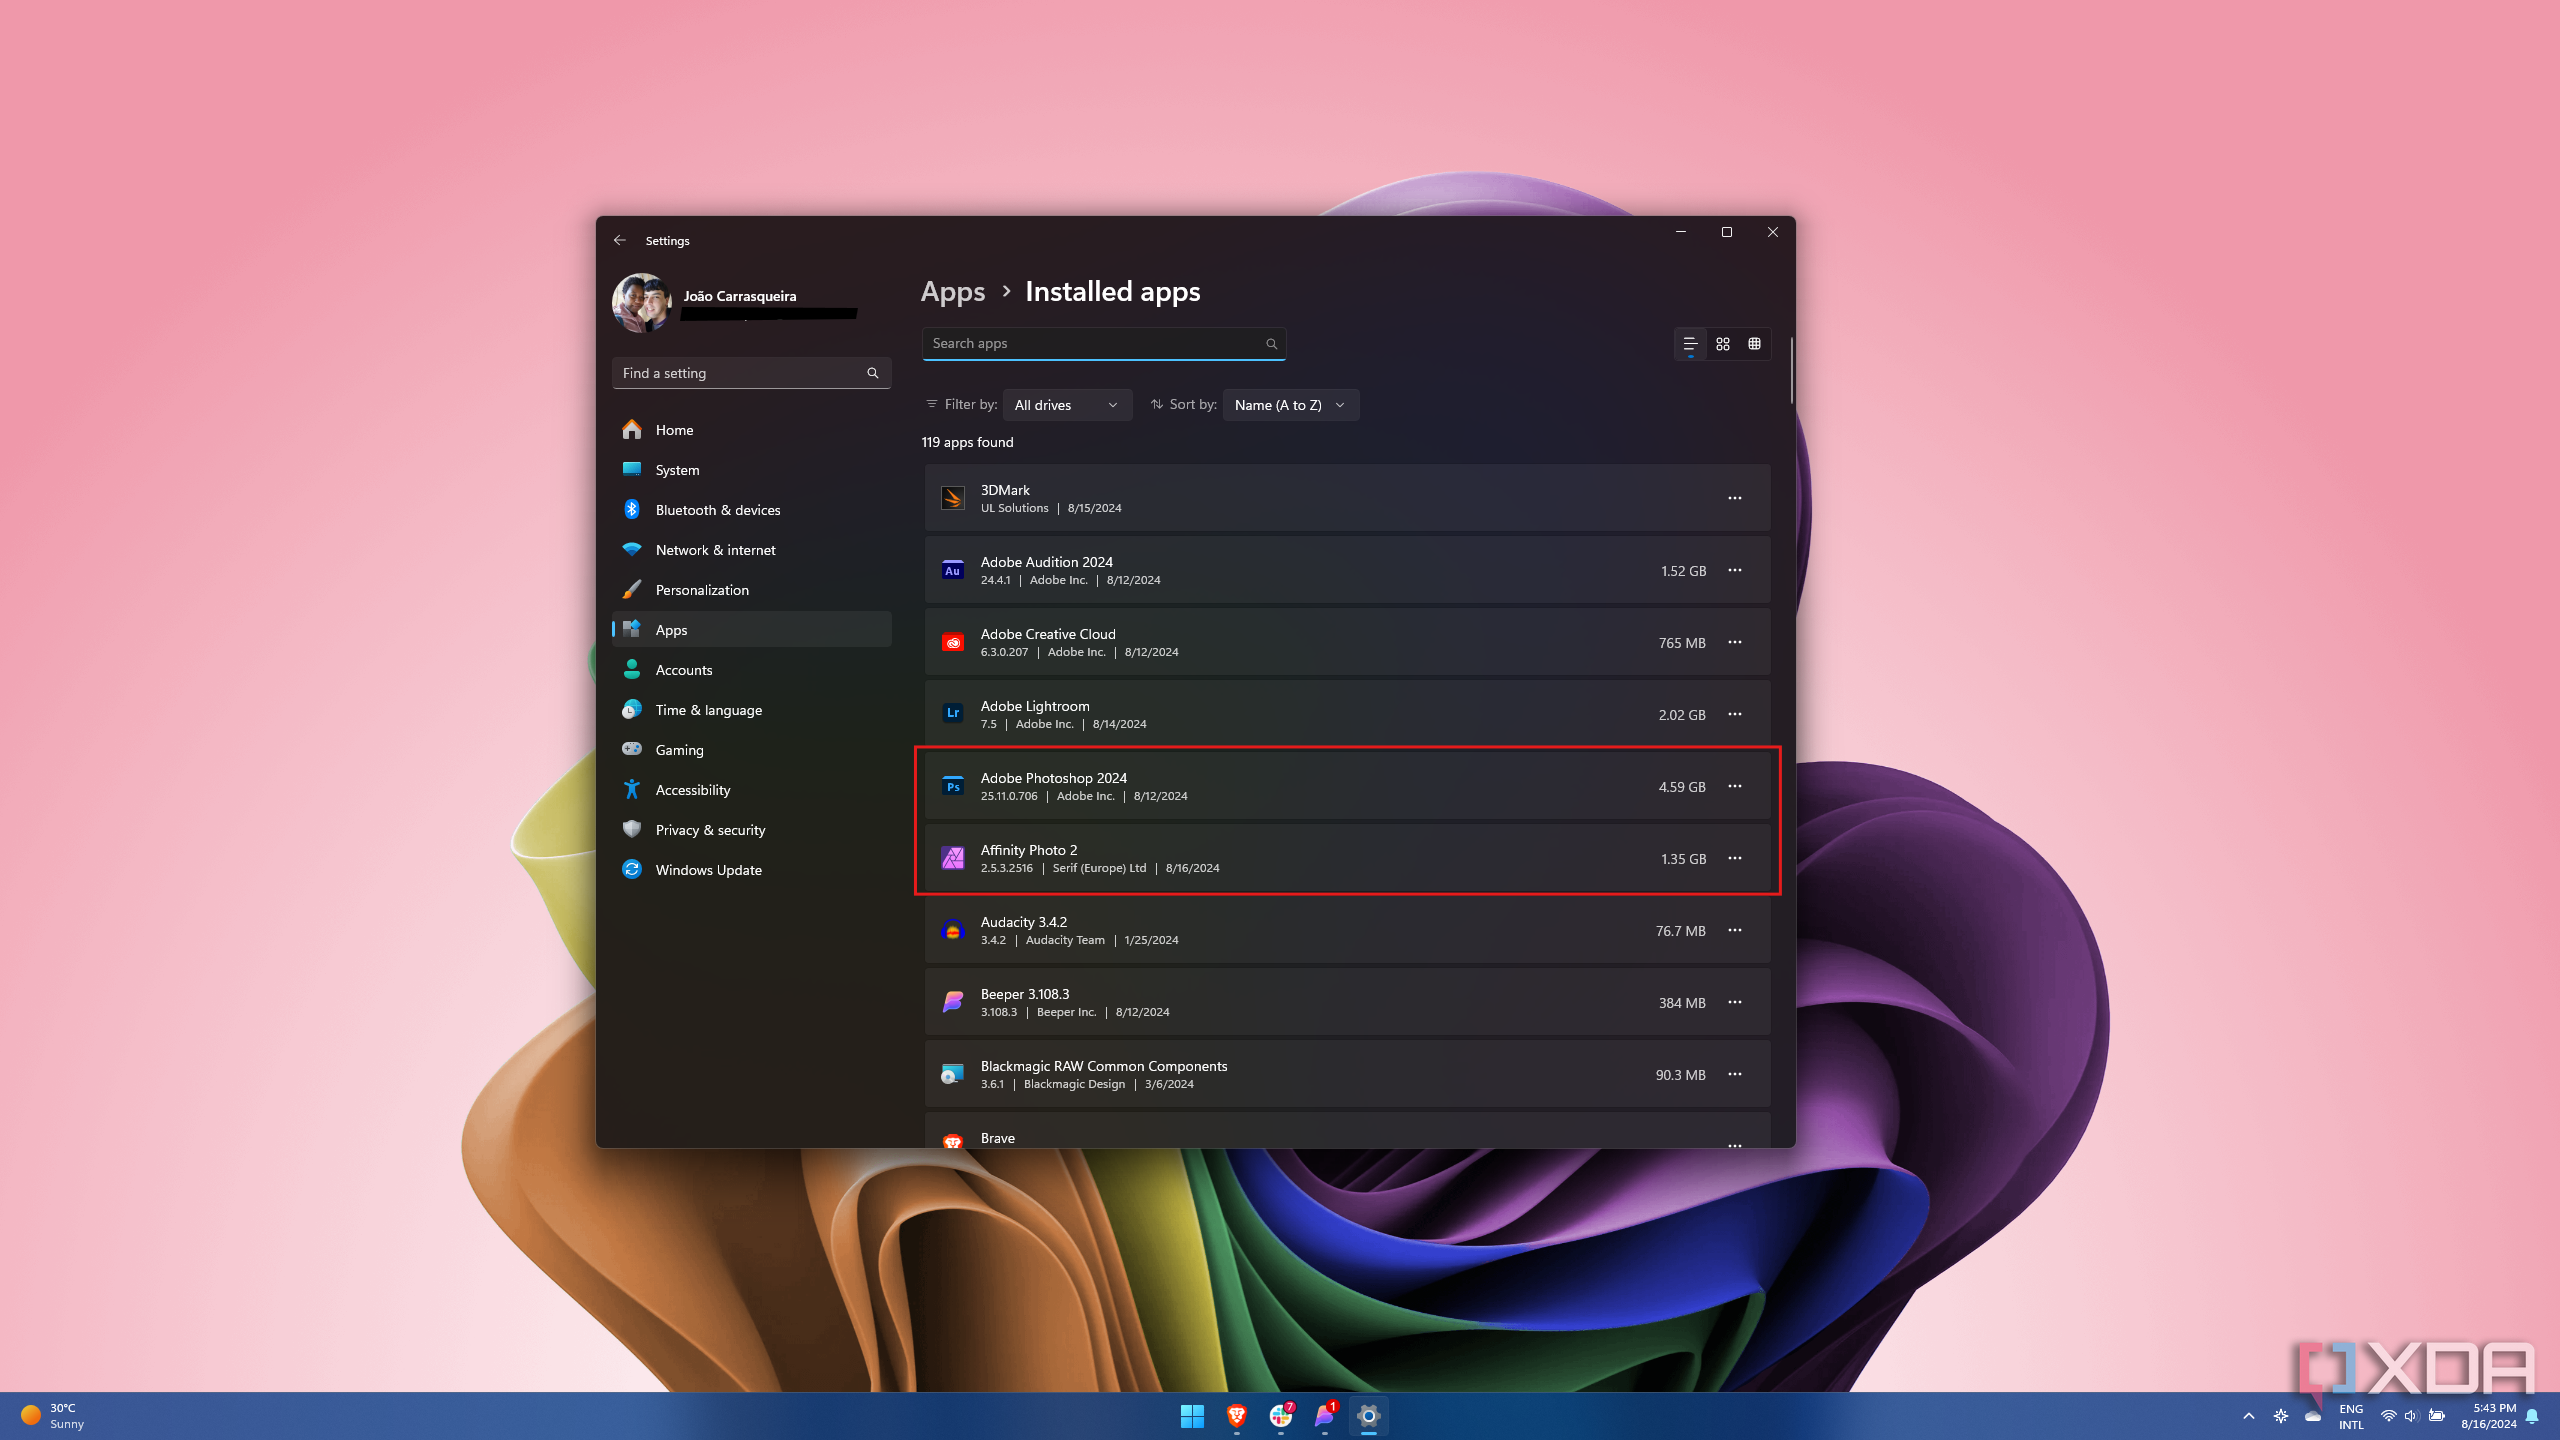Screen dimensions: 2560x1440
Task: Open more options for Audacity 3.4.2
Action: 1734,929
